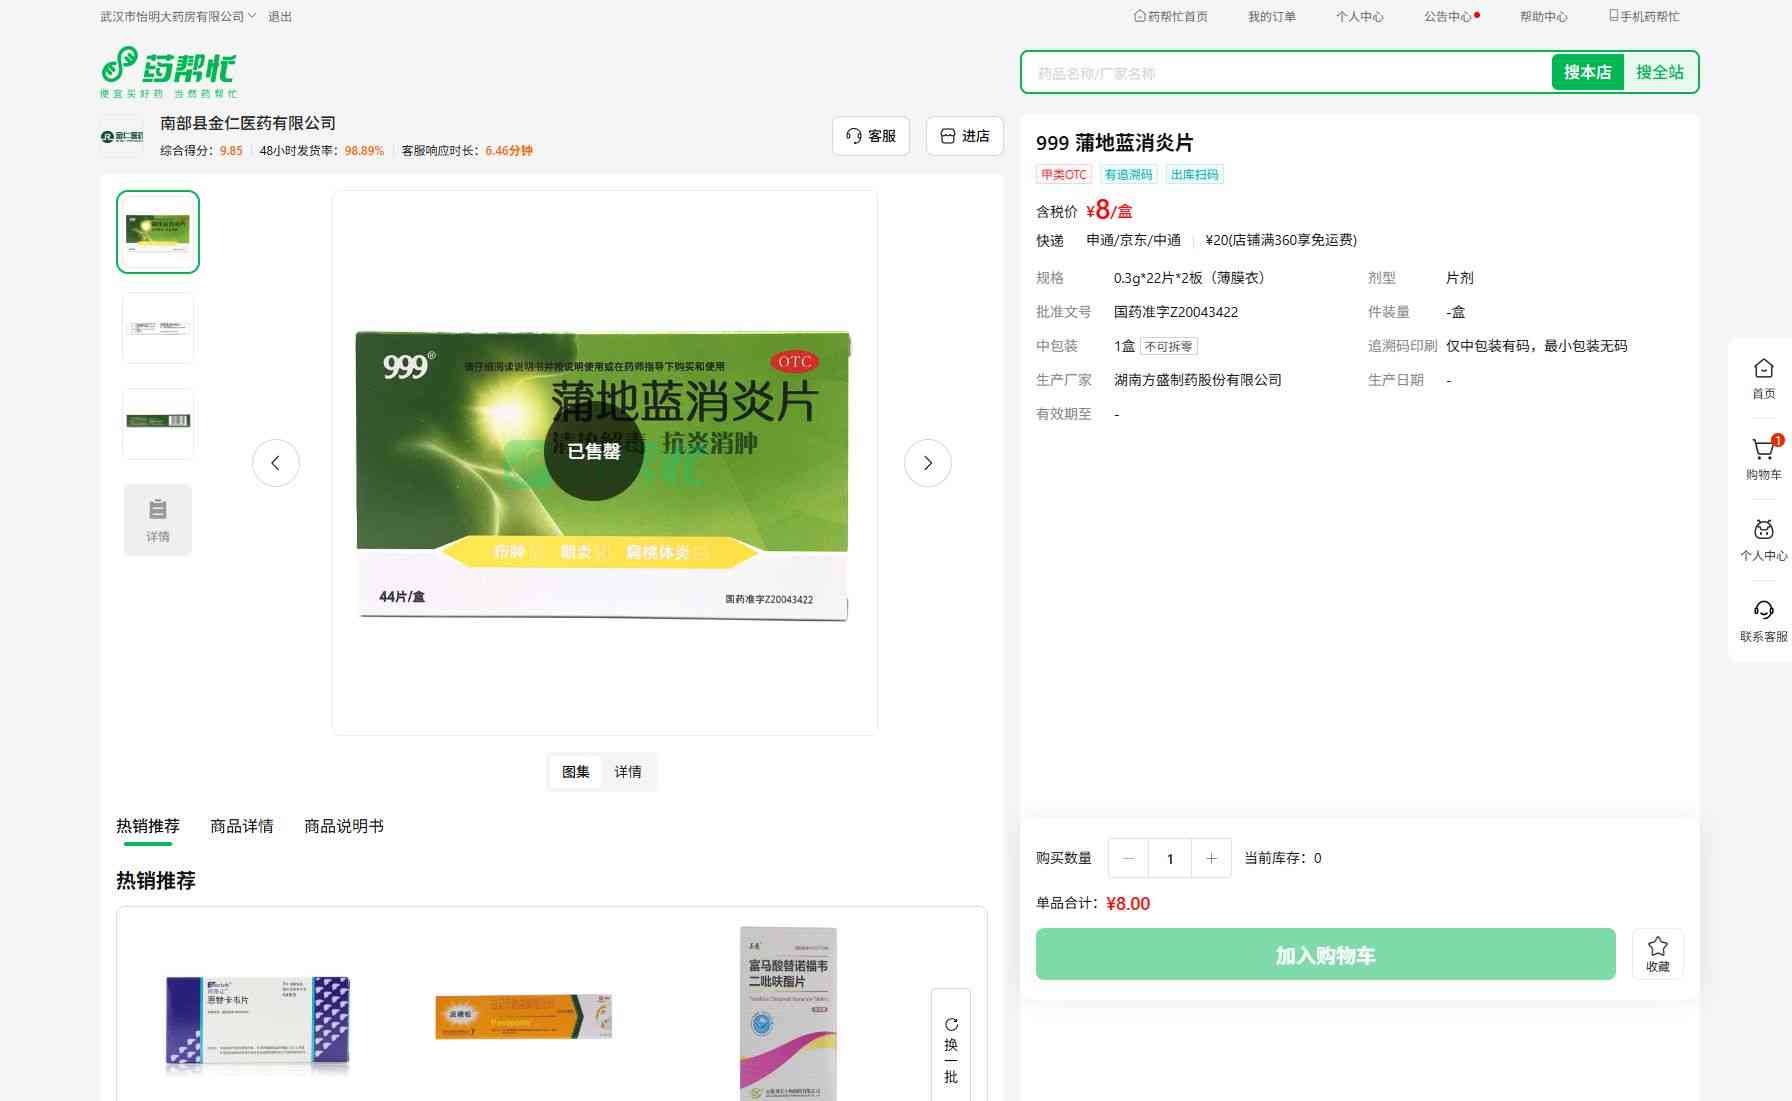The width and height of the screenshot is (1792, 1101).
Task: Switch to the 商品详情 tab
Action: coord(241,826)
